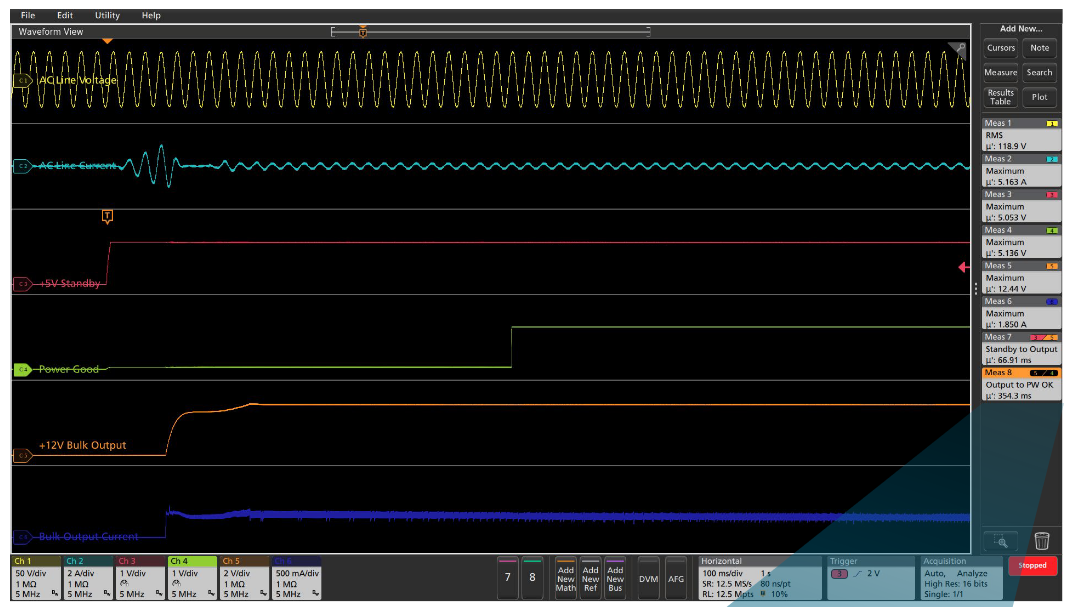This screenshot has width=1072, height=607.
Task: Open the AFG generator panel
Action: (675, 577)
